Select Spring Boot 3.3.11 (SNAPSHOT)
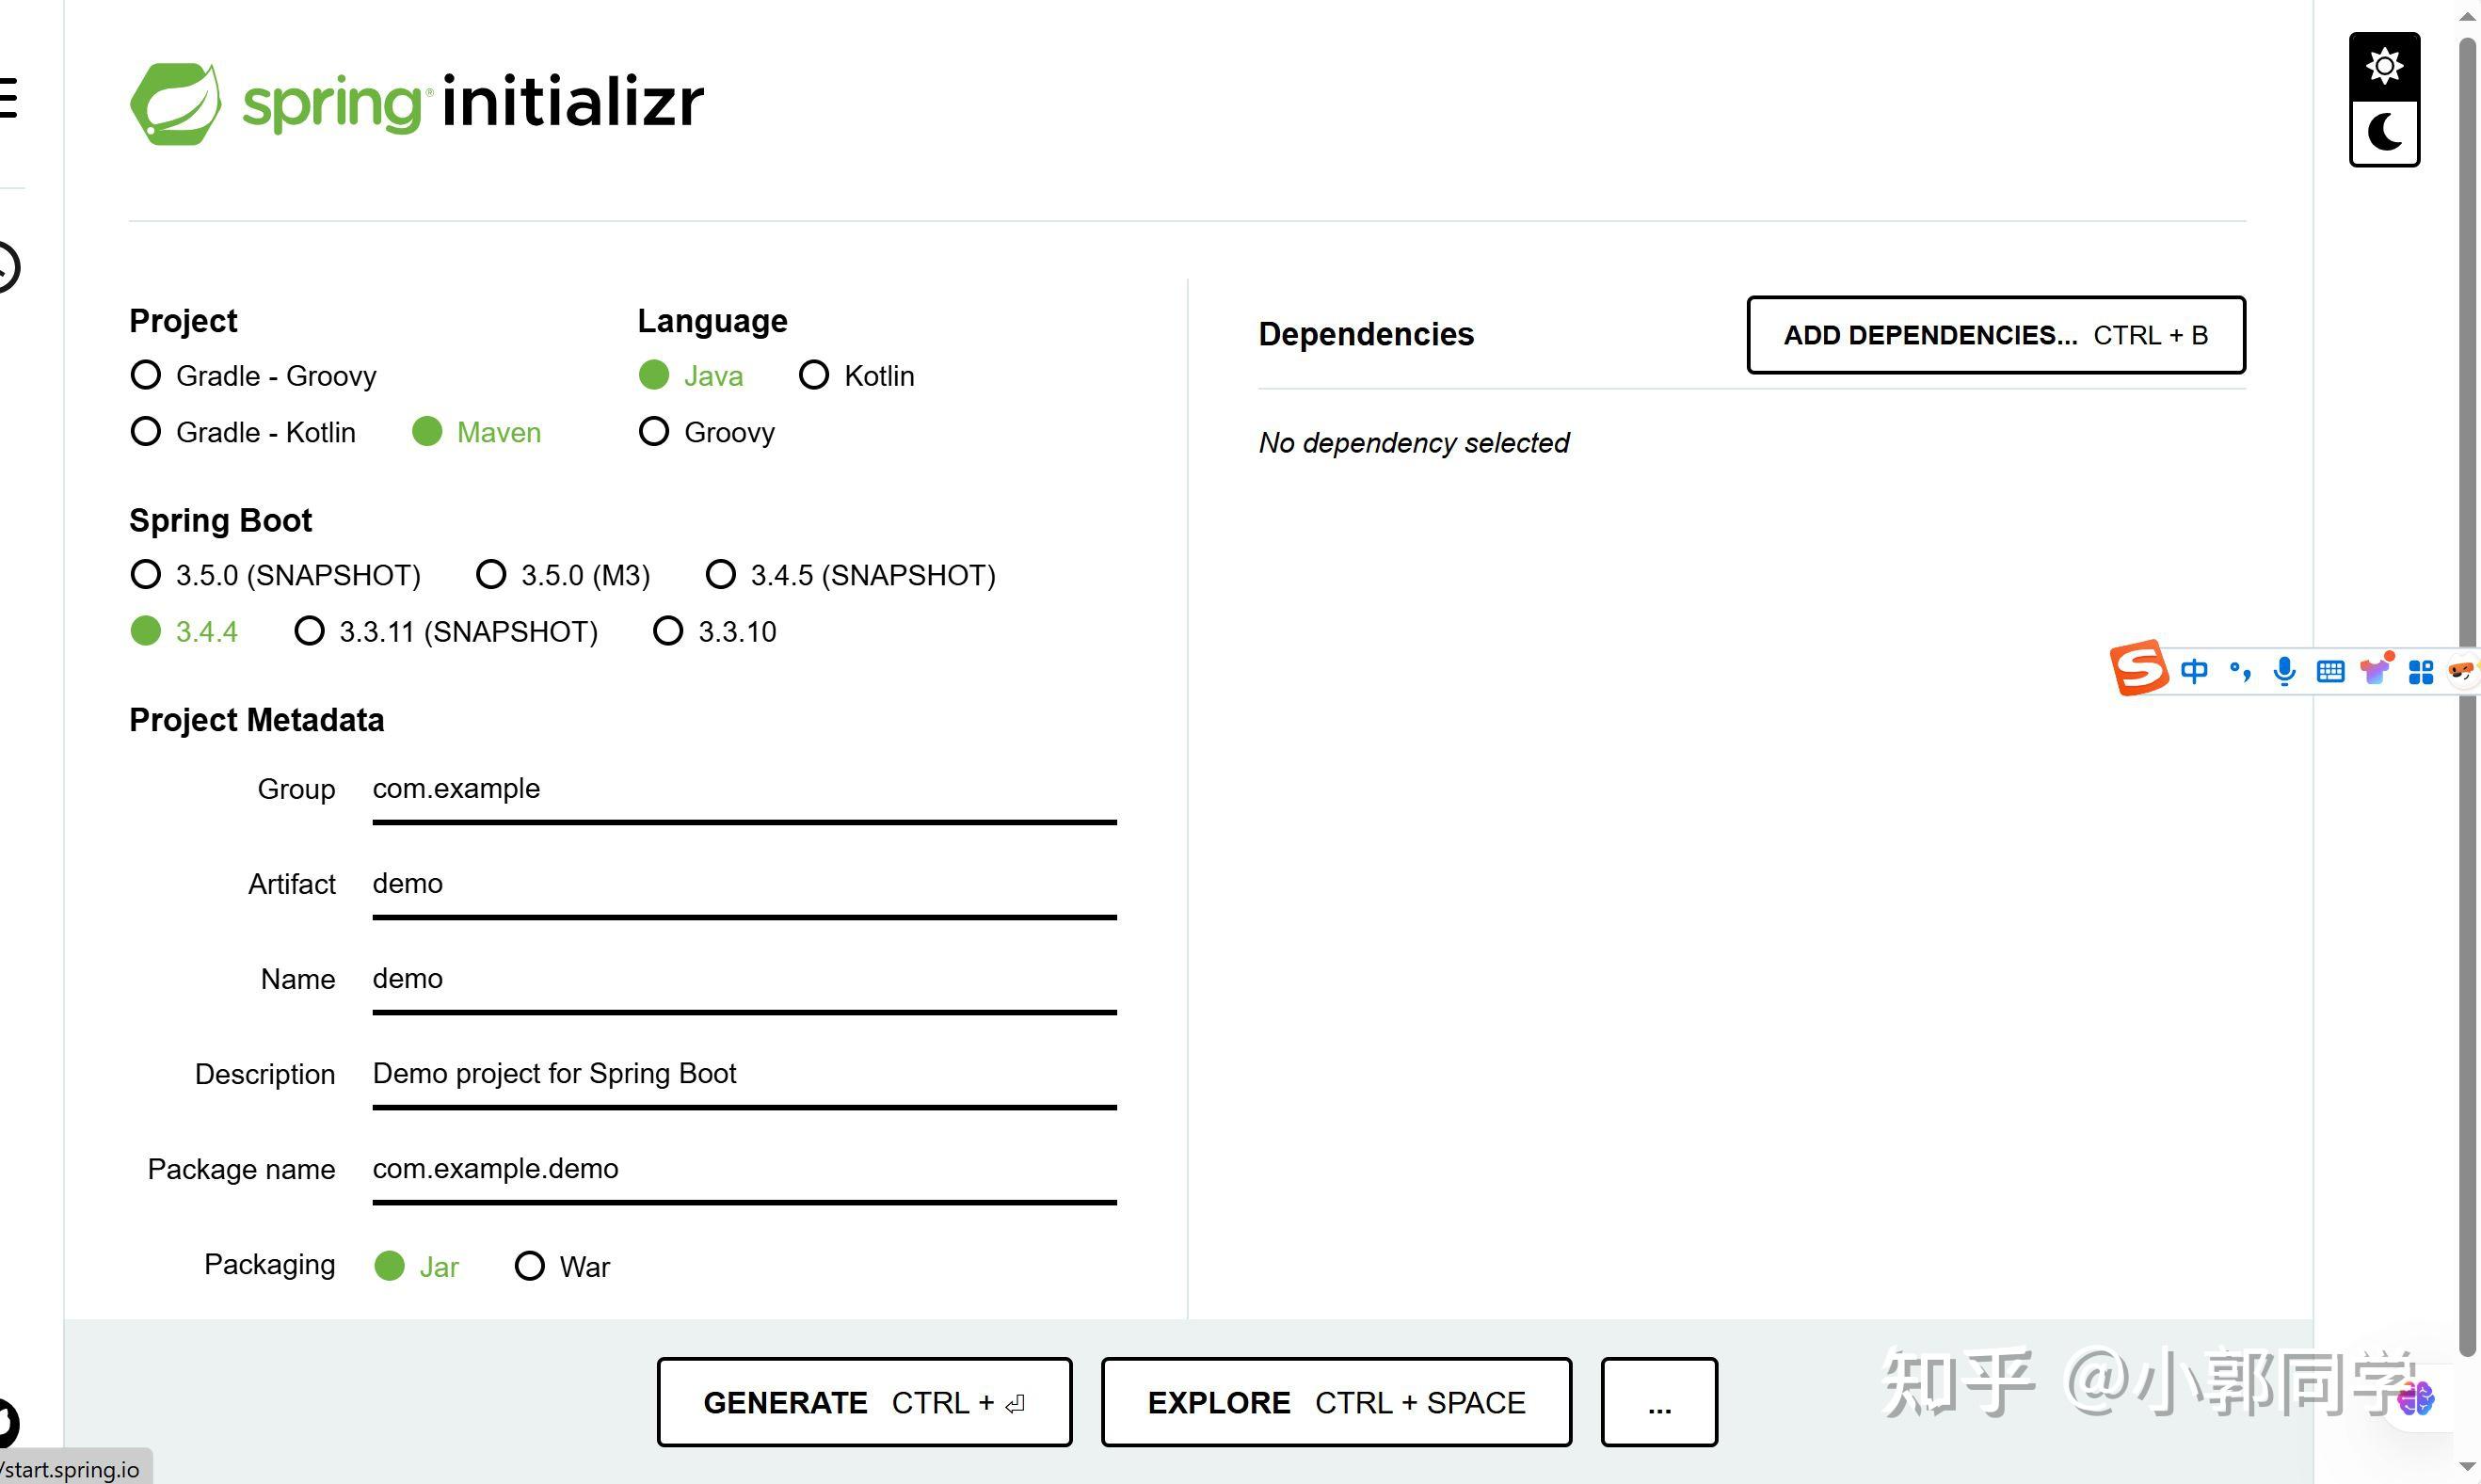2481x1484 pixels. click(446, 631)
